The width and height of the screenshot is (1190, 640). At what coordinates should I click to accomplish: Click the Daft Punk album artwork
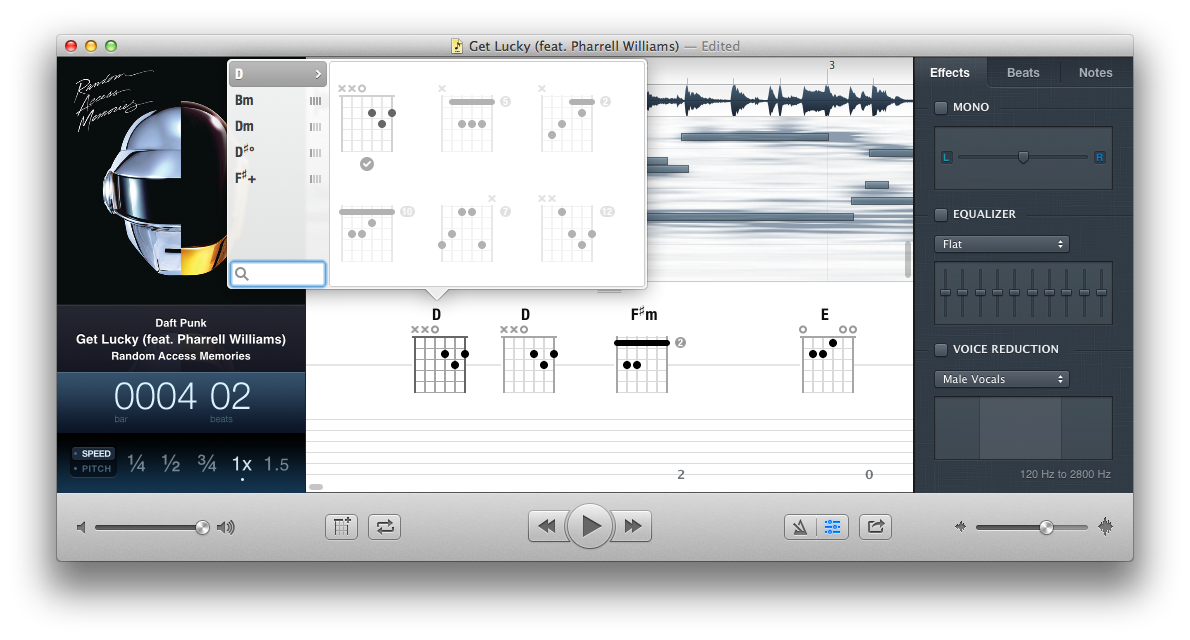[x=181, y=181]
